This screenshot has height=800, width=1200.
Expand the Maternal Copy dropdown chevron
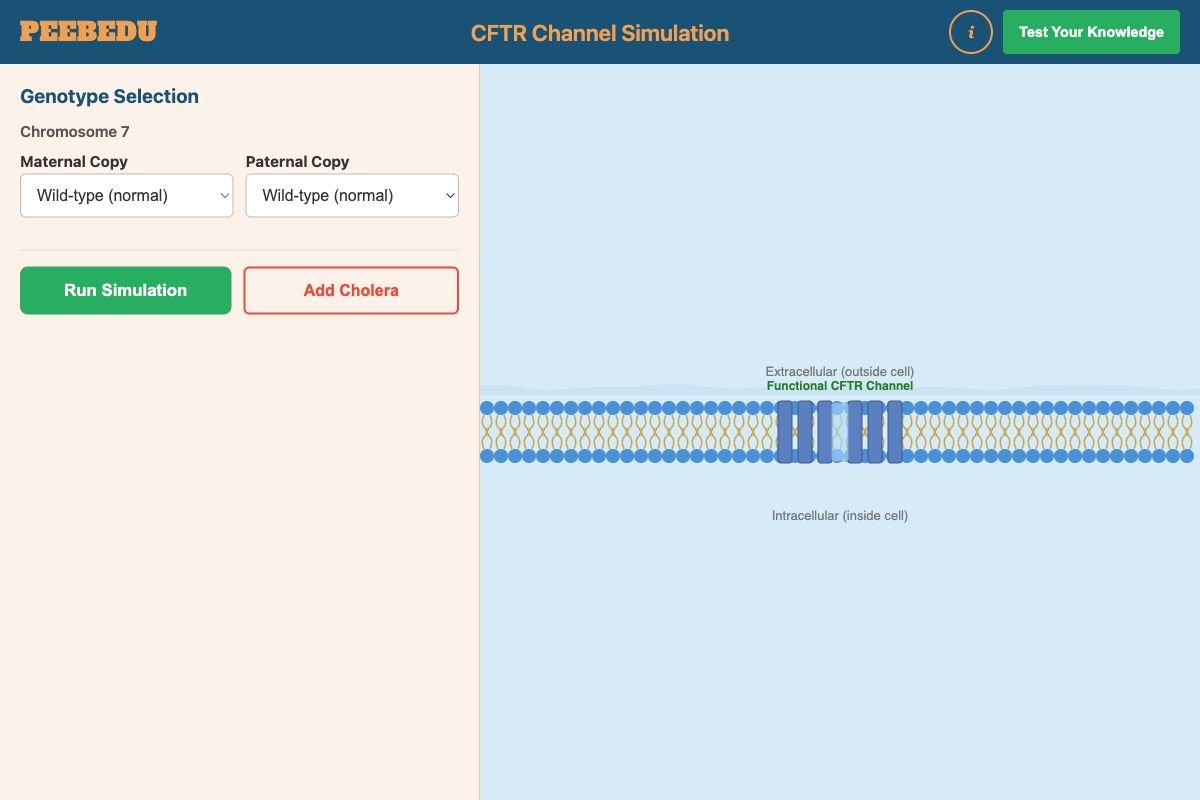click(224, 195)
